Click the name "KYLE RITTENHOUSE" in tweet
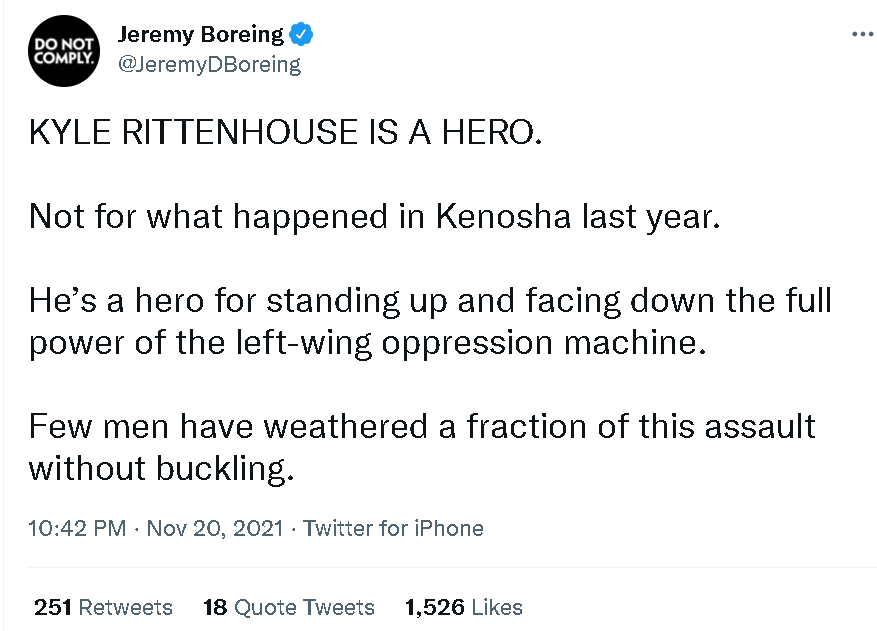 tap(195, 133)
